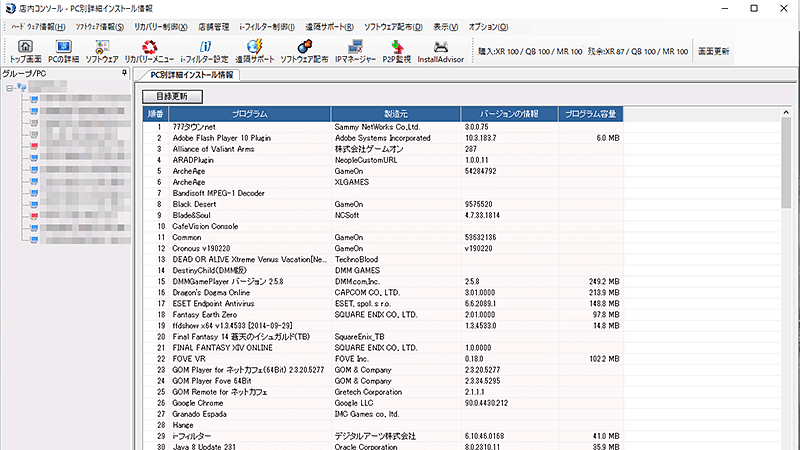Select ffdshow x64 program row
This screenshot has height=450, width=800.
[x=383, y=326]
